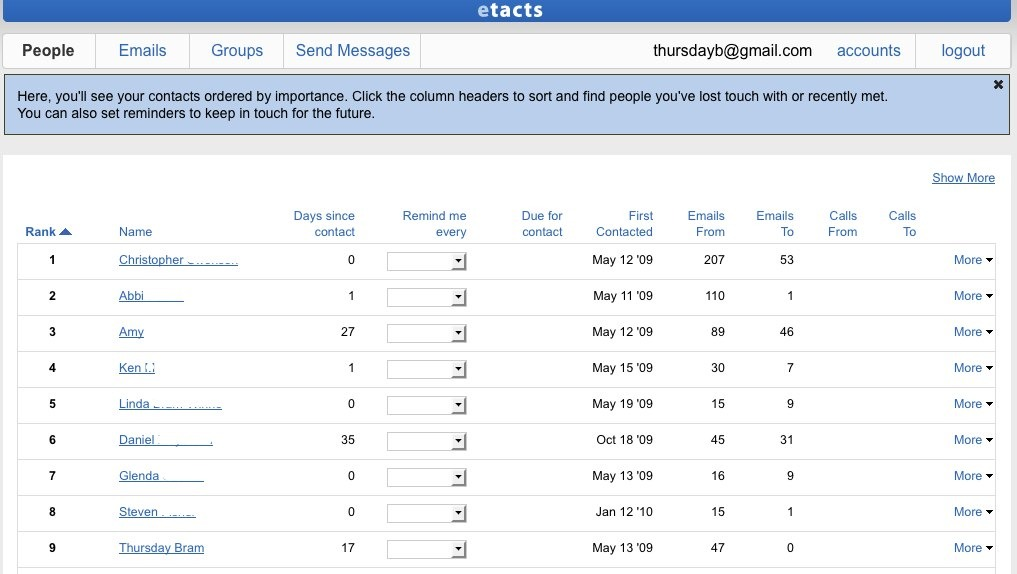Expand More options for Abbi
This screenshot has height=574, width=1017.
(x=972, y=296)
